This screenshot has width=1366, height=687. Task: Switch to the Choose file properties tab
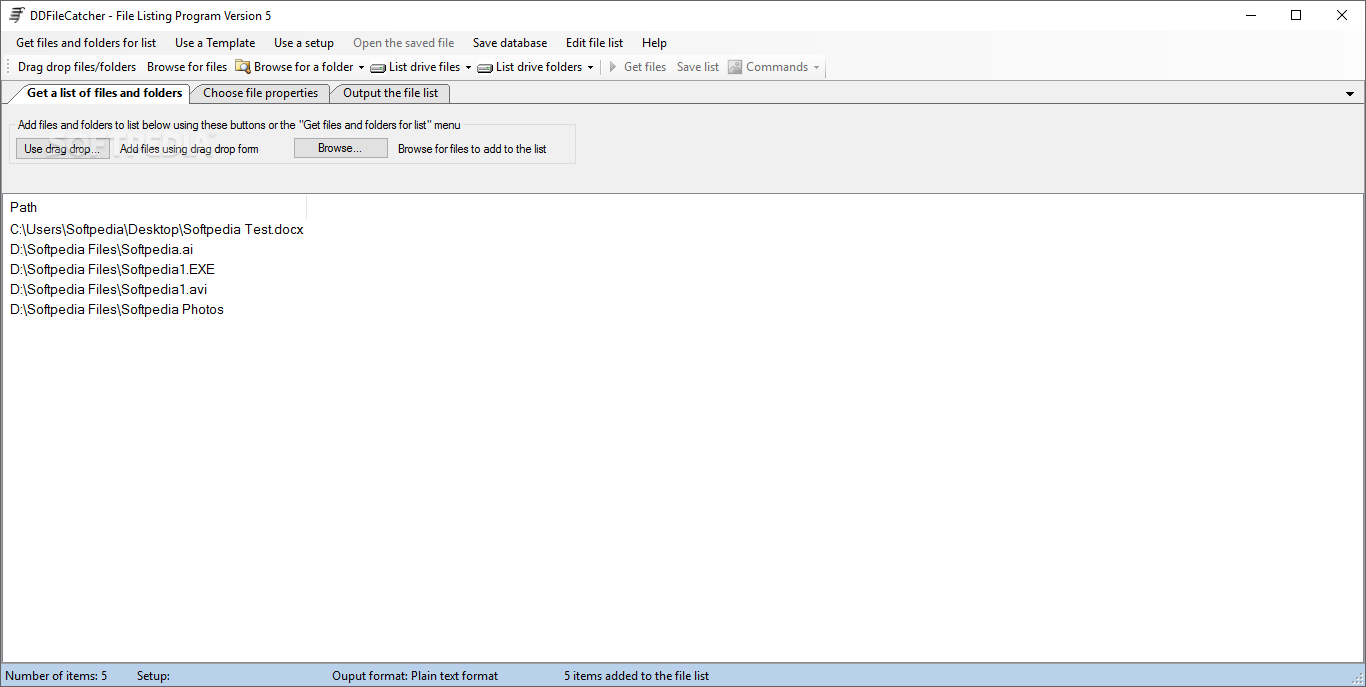coord(261,93)
